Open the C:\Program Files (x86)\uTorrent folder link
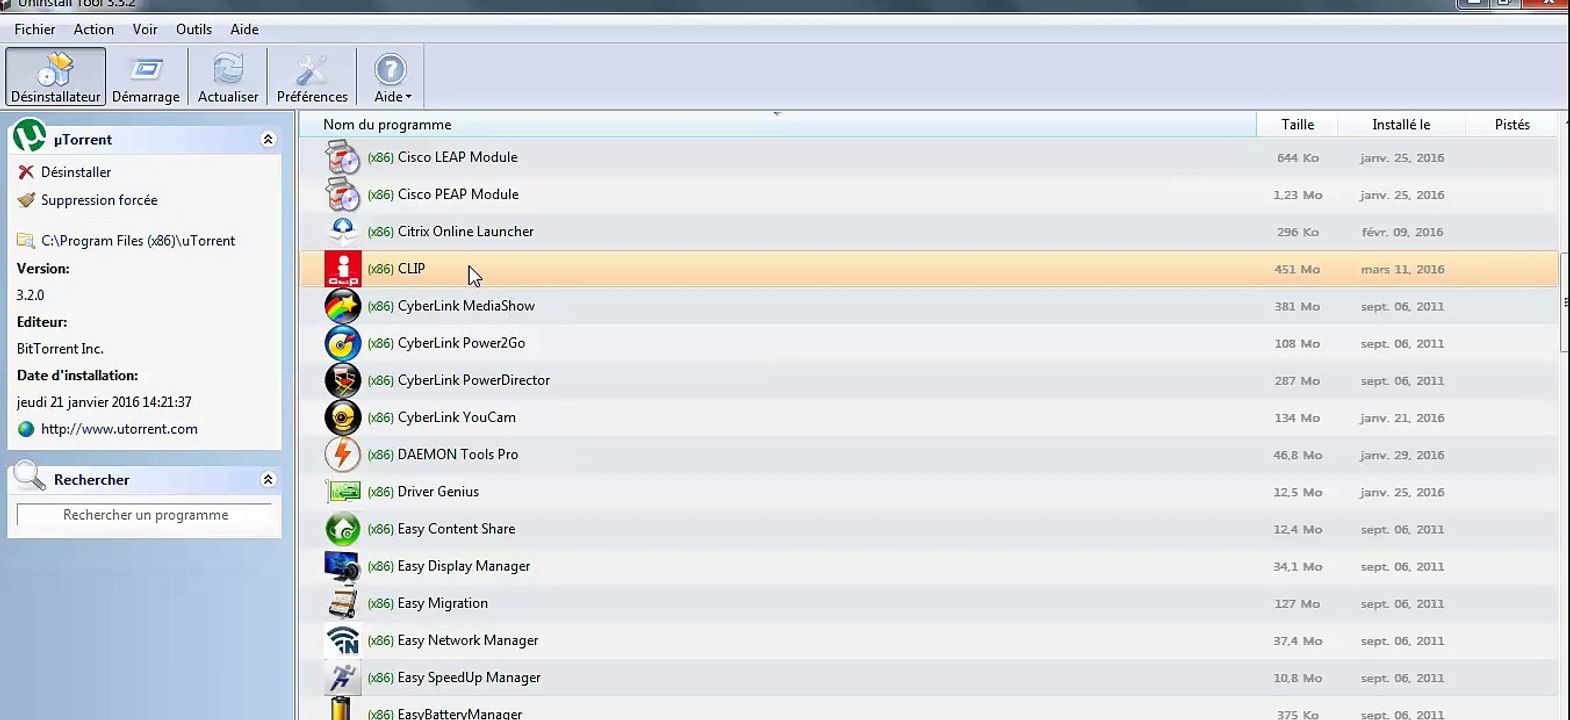This screenshot has width=1570, height=720. [x=138, y=241]
